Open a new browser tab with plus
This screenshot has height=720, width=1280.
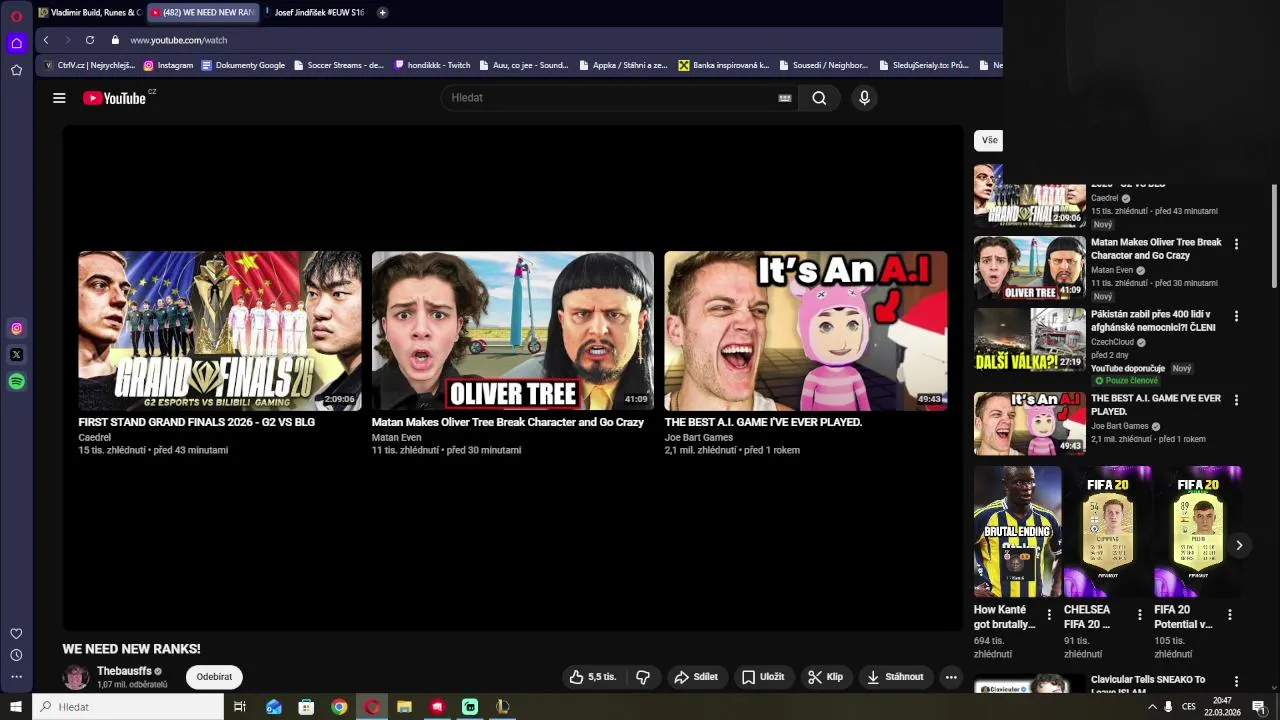point(382,13)
